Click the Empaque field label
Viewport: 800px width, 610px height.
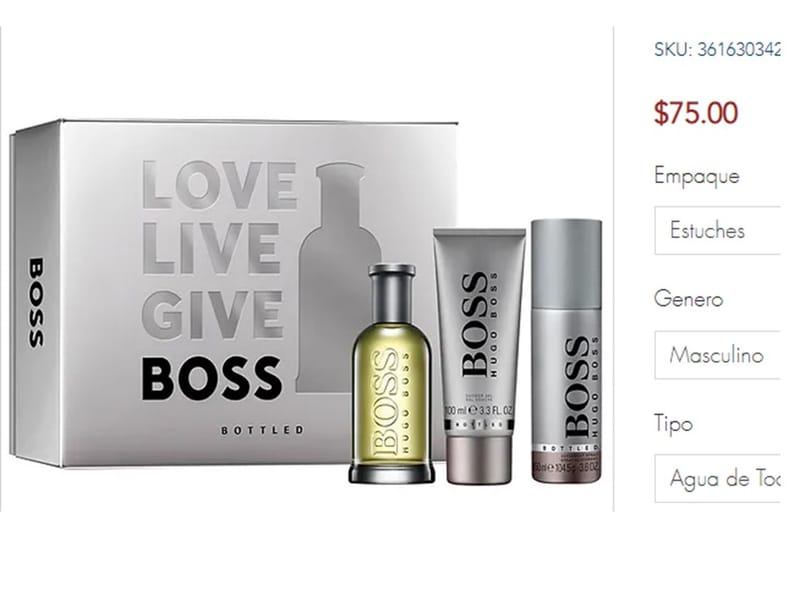click(x=696, y=176)
